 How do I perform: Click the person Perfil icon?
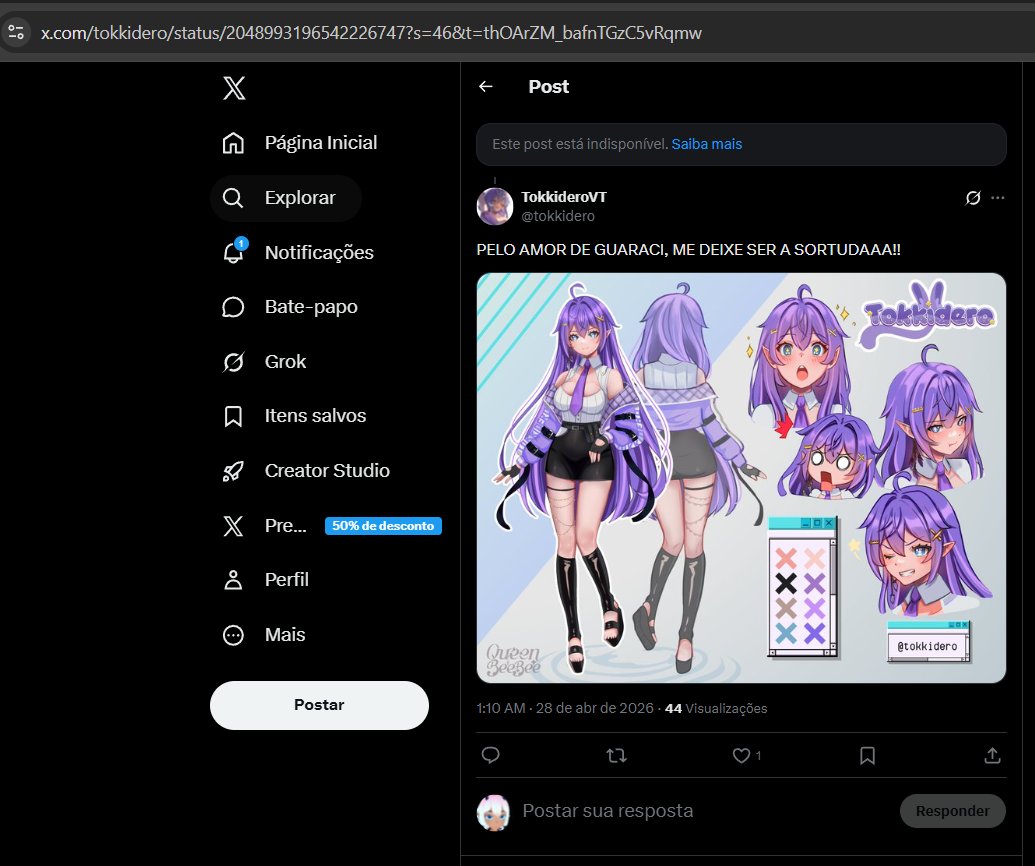[233, 580]
